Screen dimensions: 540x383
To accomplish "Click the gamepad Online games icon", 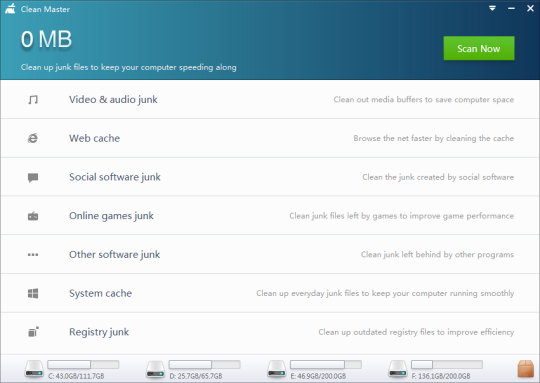I will coord(33,216).
